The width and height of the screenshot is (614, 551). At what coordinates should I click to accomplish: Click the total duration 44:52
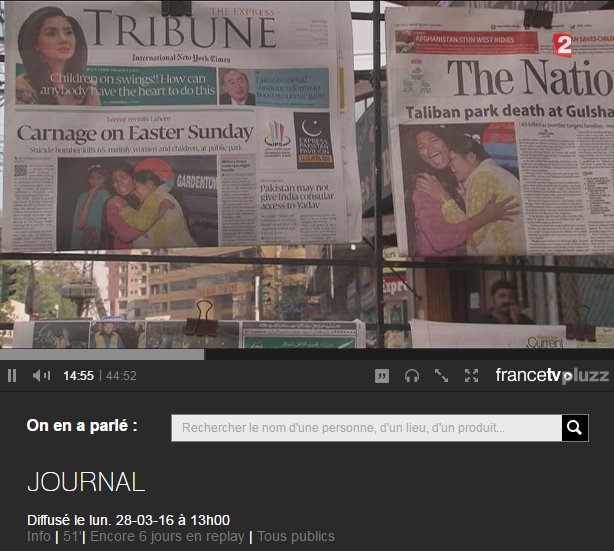click(x=121, y=376)
